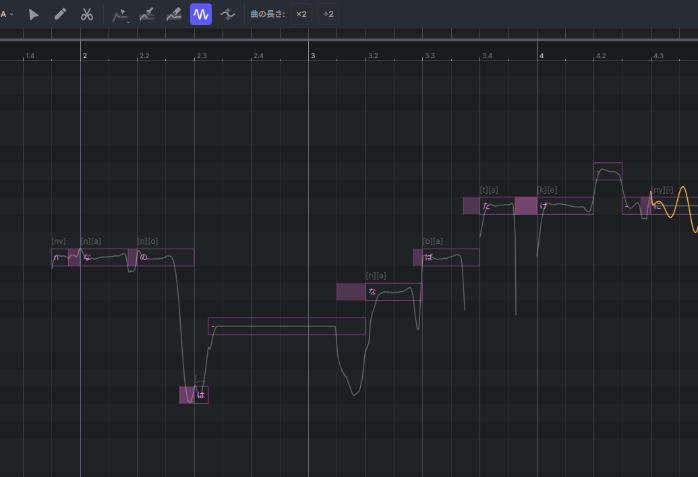This screenshot has width=698, height=477.
Task: Select the scissors cut tool
Action: click(87, 15)
